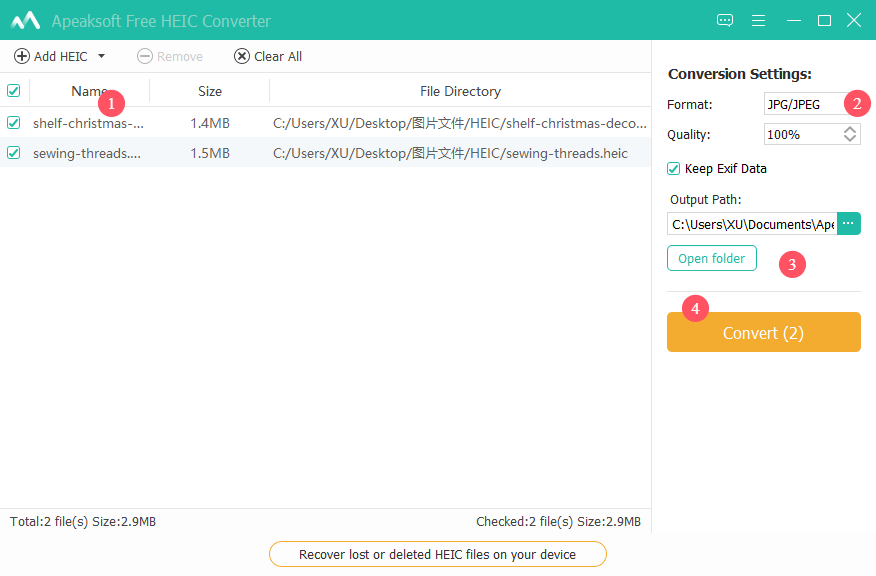Uncheck shelf-christmas file checkbox

(x=14, y=123)
